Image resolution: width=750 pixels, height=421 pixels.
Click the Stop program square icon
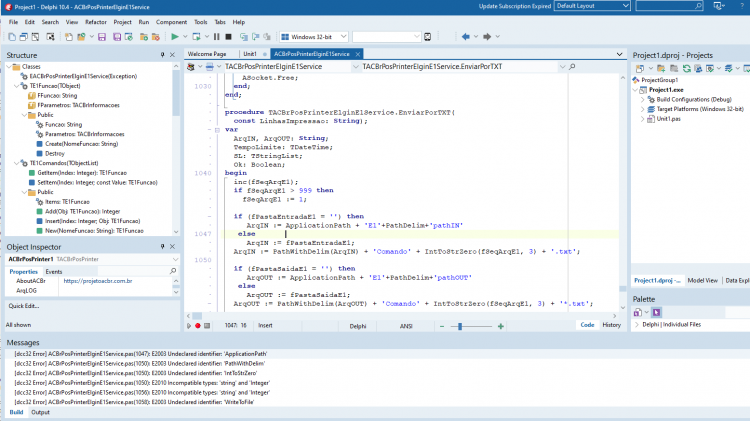tap(229, 37)
